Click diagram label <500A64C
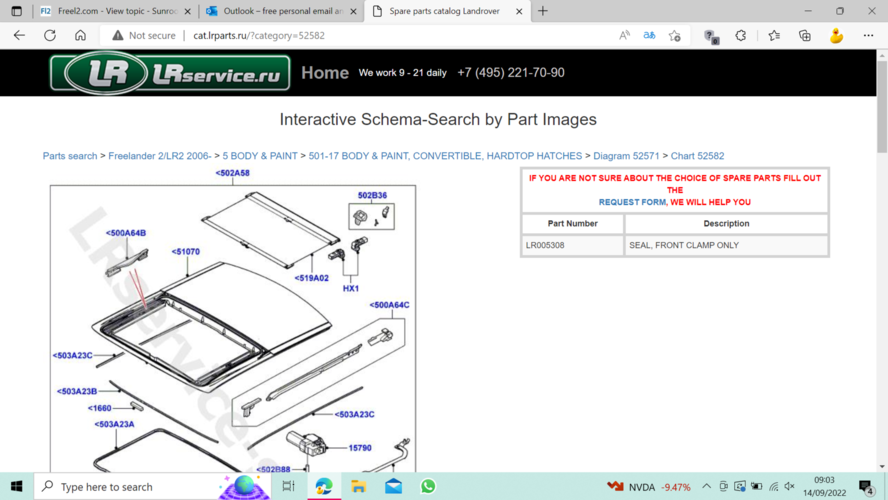 (x=389, y=305)
